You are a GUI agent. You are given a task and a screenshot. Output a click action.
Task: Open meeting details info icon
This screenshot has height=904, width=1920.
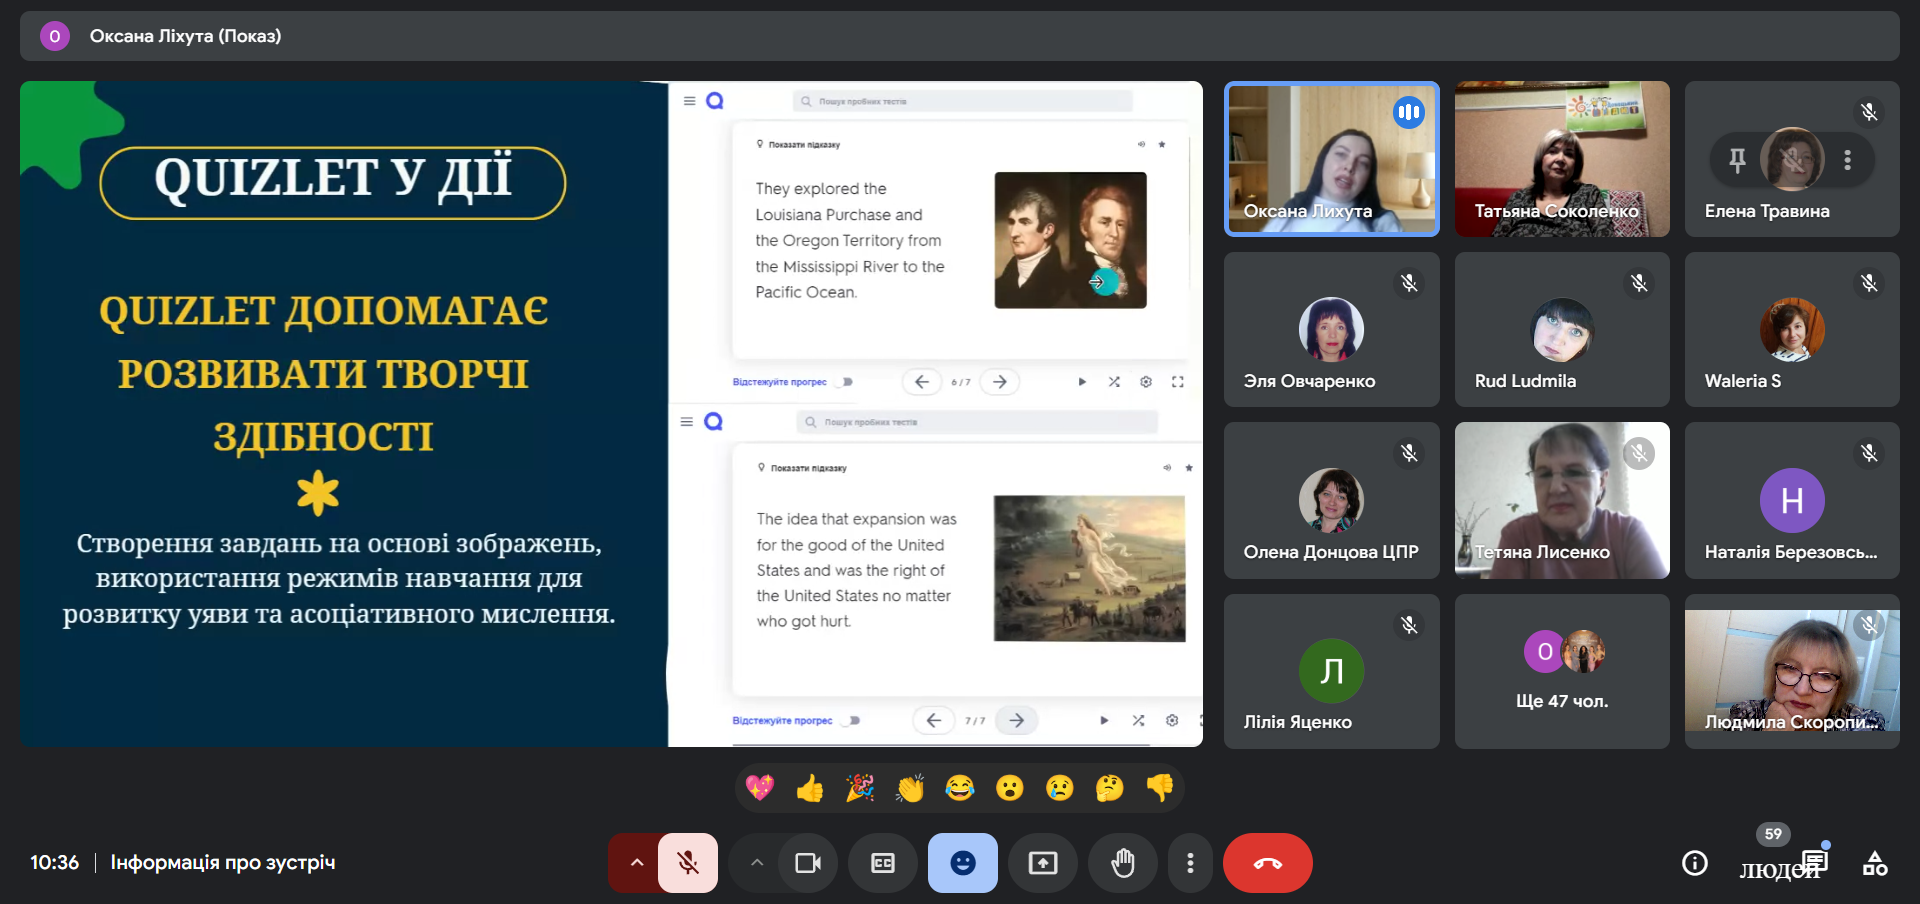pos(1695,863)
